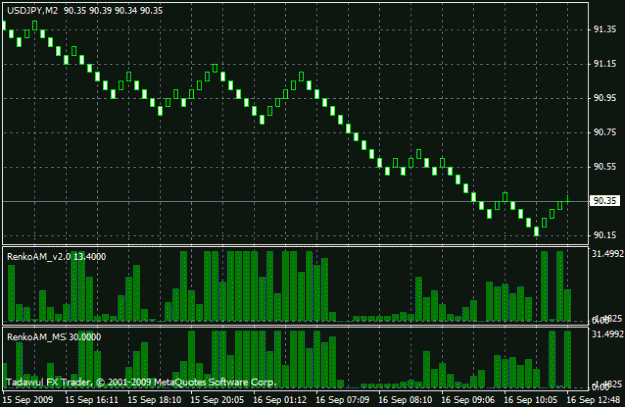Image resolution: width=625 pixels, height=407 pixels.
Task: Click the current price label 90.35
Action: point(605,201)
